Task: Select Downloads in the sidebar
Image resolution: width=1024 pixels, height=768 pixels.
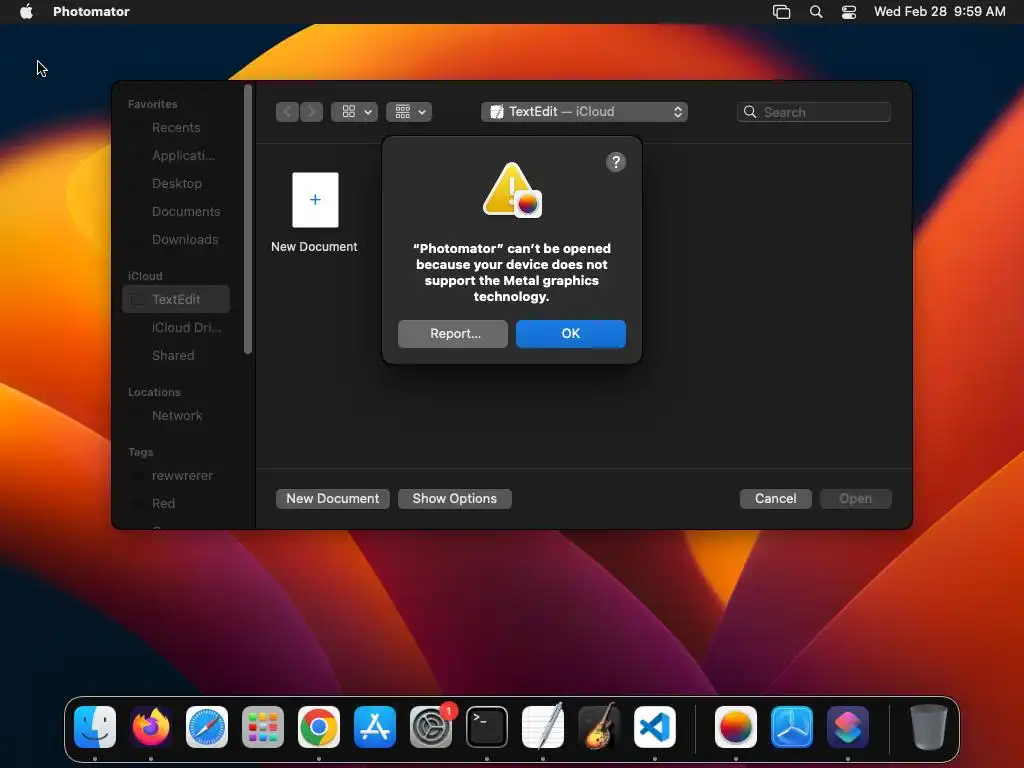Action: click(x=176, y=240)
